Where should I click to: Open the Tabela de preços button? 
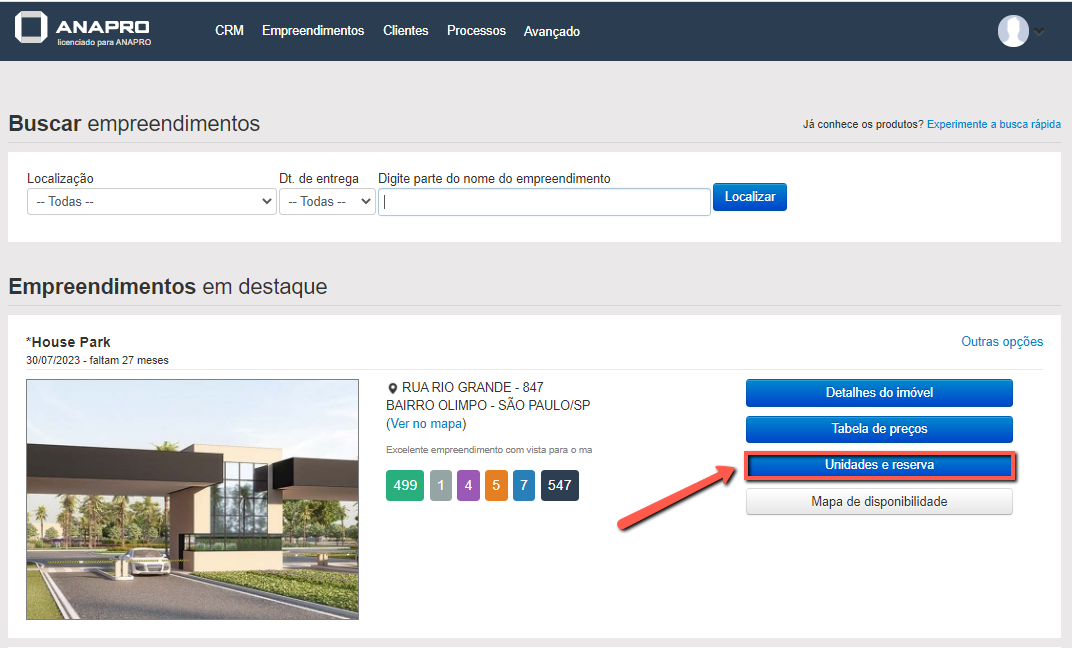point(879,429)
